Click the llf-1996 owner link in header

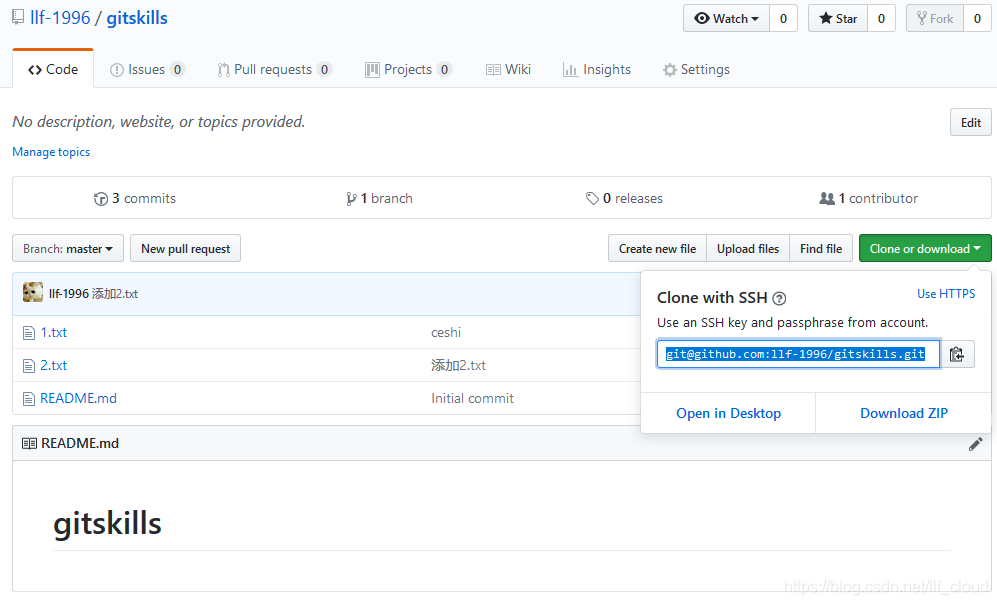pos(60,18)
